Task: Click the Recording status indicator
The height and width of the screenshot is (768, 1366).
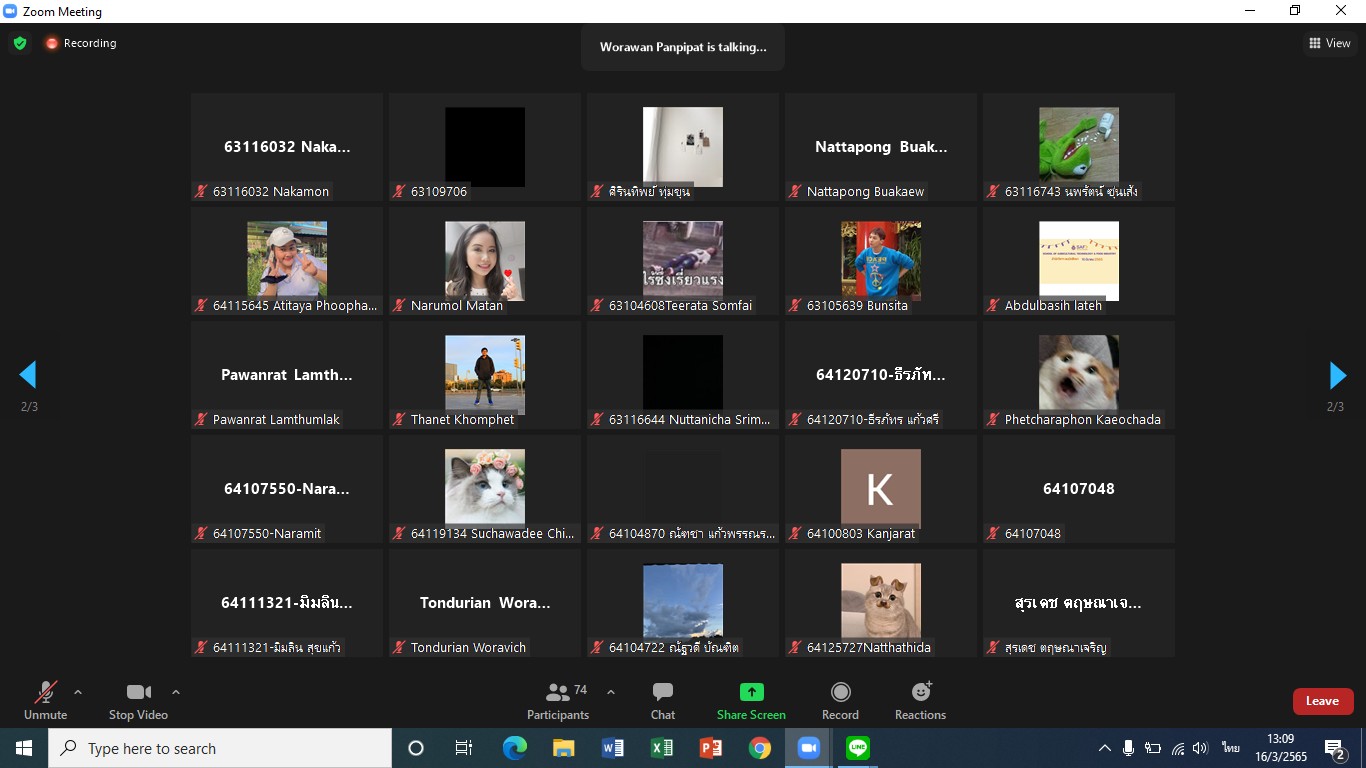Action: click(x=80, y=43)
